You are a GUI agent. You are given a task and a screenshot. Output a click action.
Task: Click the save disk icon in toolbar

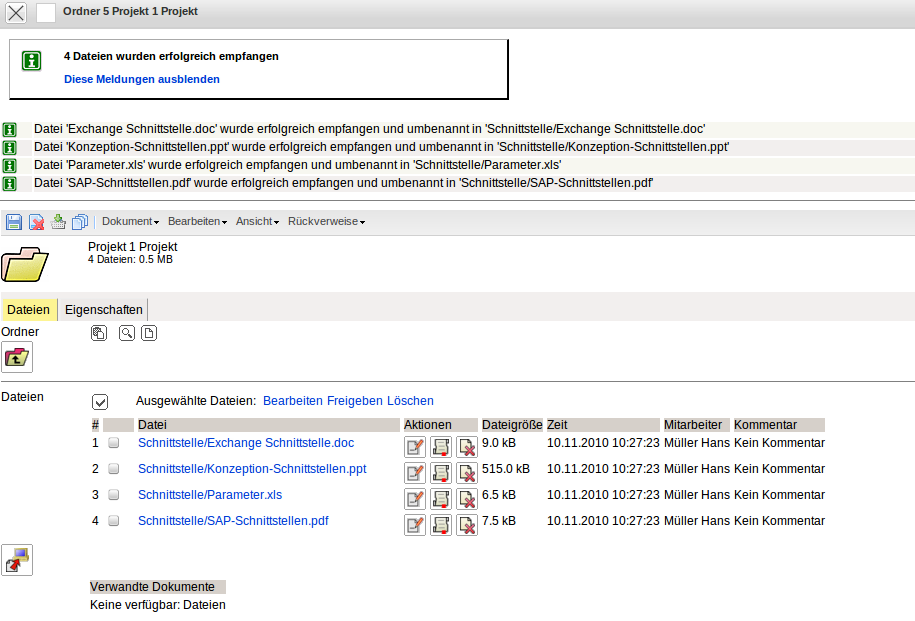[14, 222]
